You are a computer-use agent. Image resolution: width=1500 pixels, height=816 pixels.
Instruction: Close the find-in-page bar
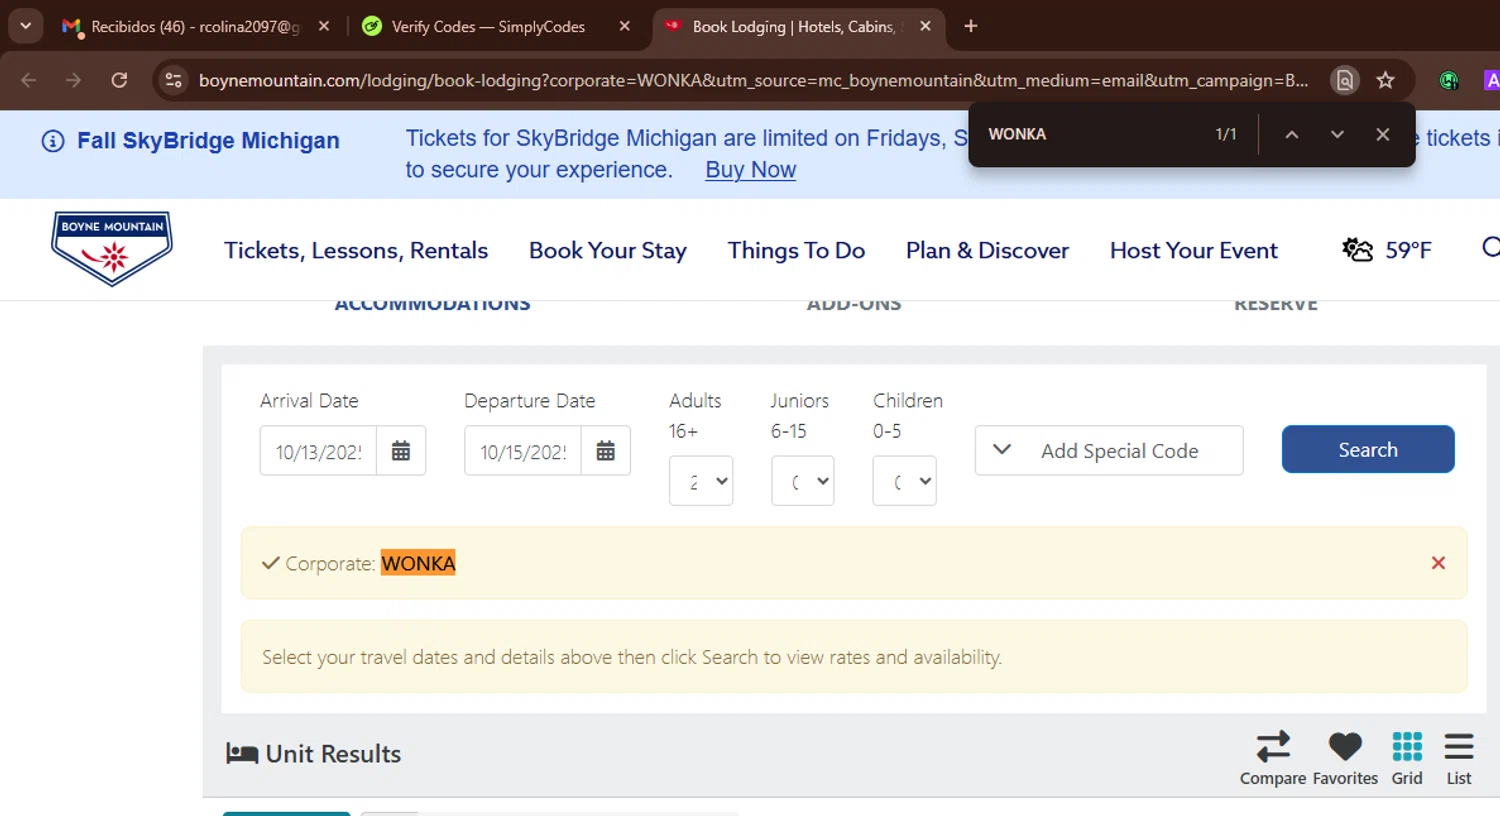1383,134
